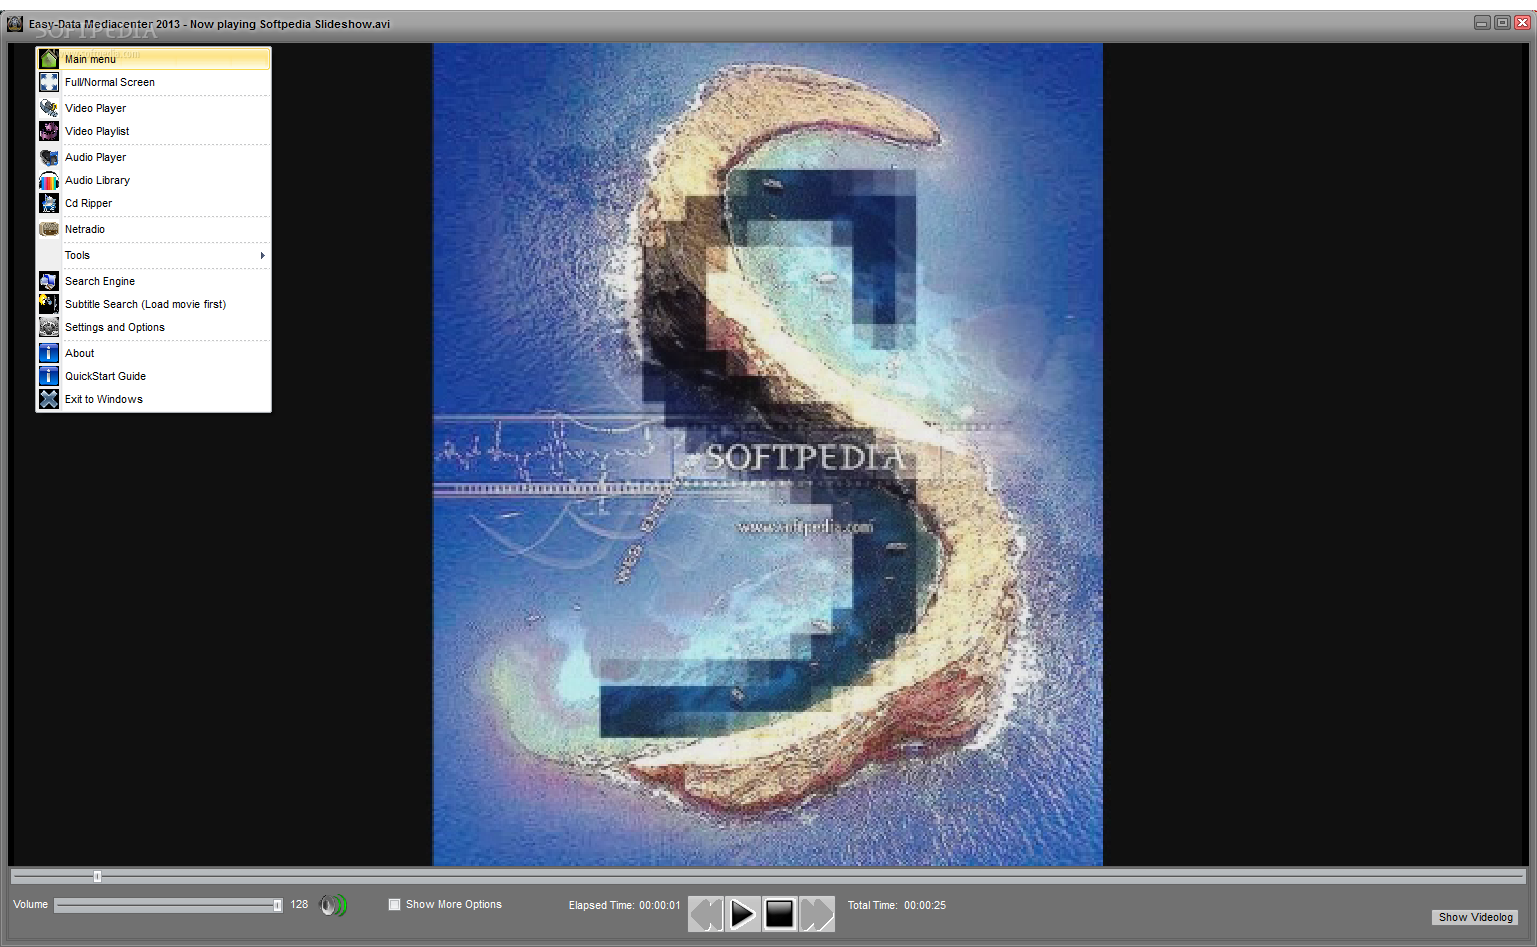
Task: Click the speaker mute icon beside volume
Action: click(333, 905)
